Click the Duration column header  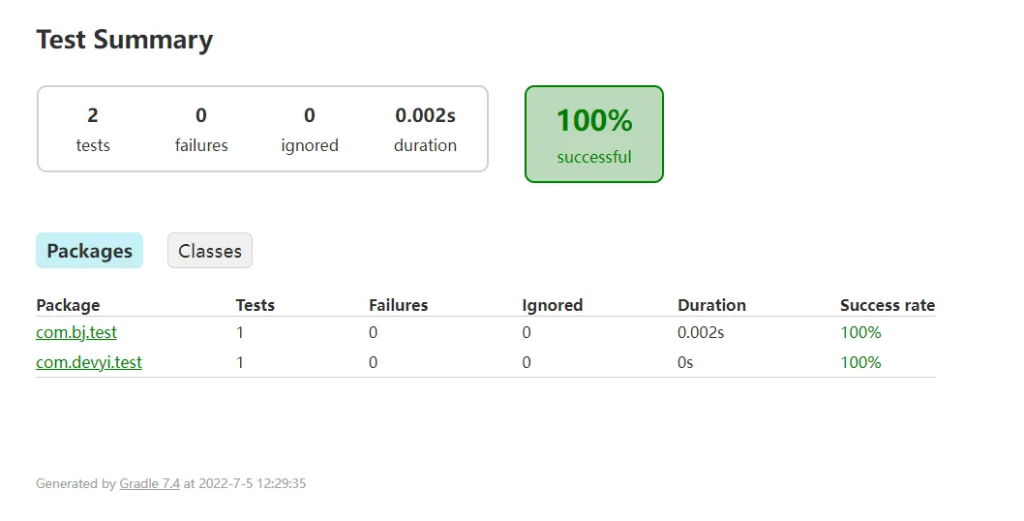pos(711,305)
